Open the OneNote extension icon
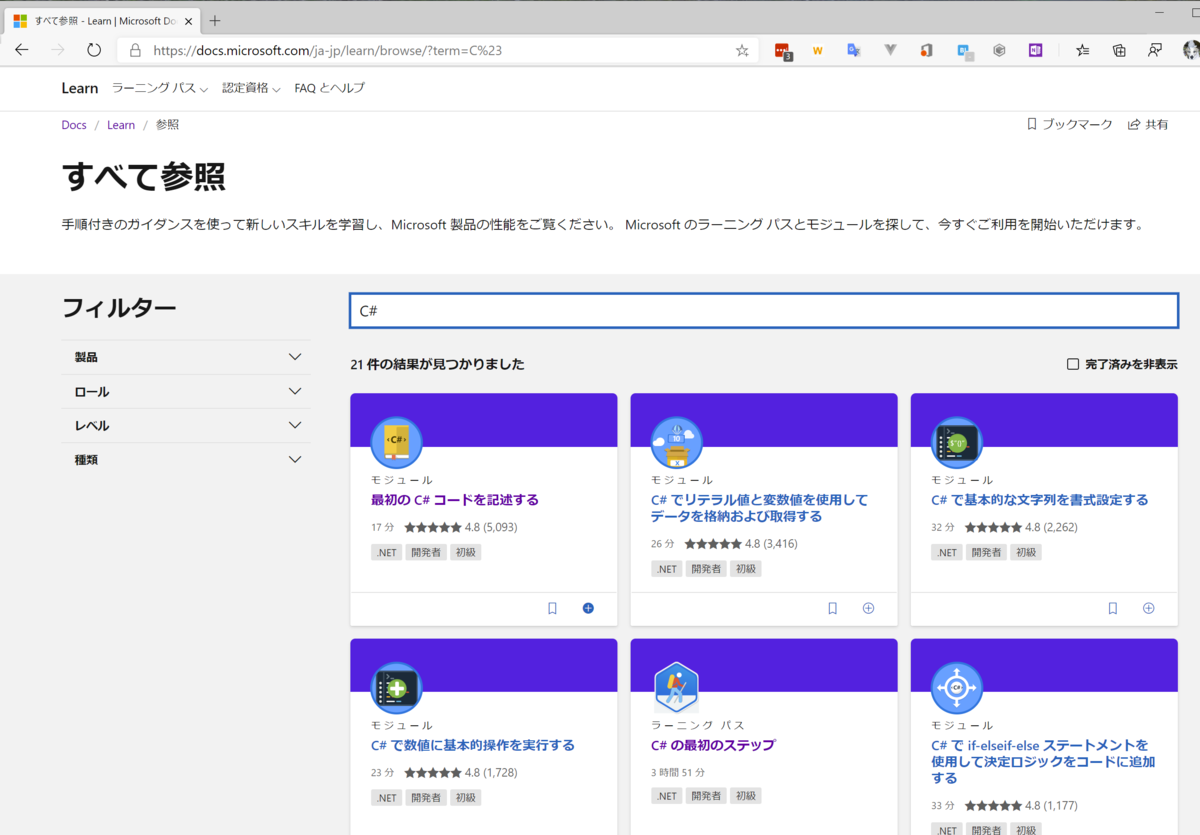Viewport: 1200px width, 835px height. click(1035, 50)
